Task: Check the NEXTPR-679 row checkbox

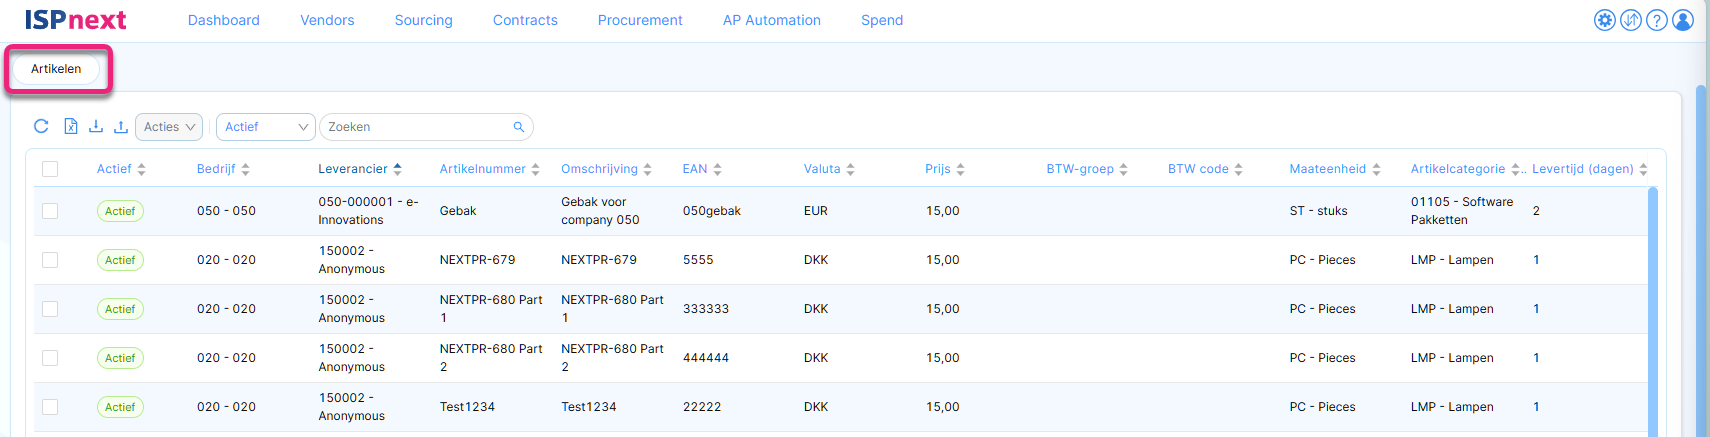Action: [x=50, y=260]
